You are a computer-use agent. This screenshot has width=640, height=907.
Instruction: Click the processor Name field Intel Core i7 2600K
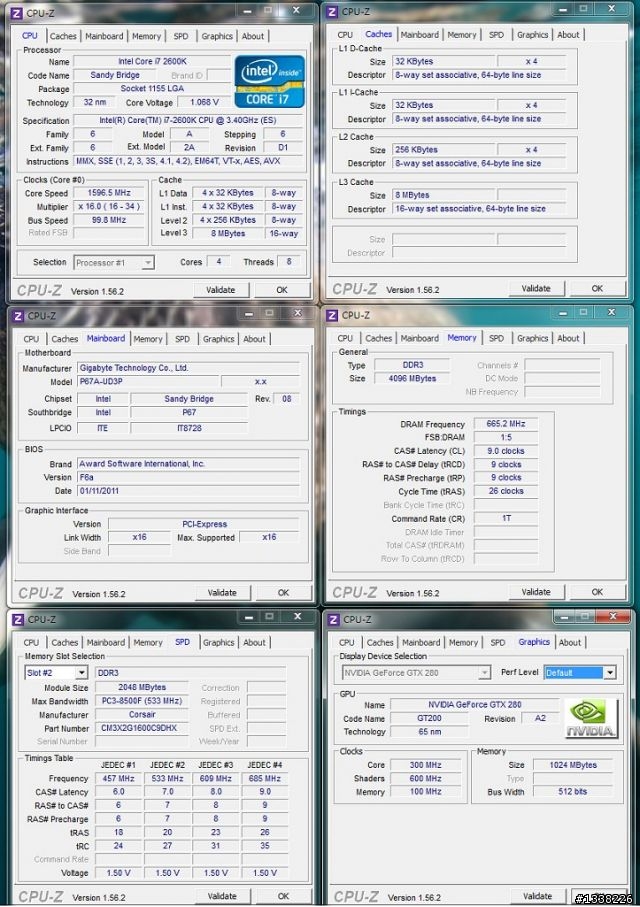pos(152,61)
